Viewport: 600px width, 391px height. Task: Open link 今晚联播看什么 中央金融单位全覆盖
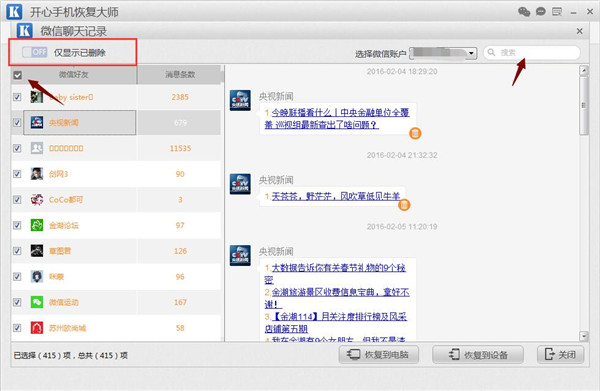[337, 119]
